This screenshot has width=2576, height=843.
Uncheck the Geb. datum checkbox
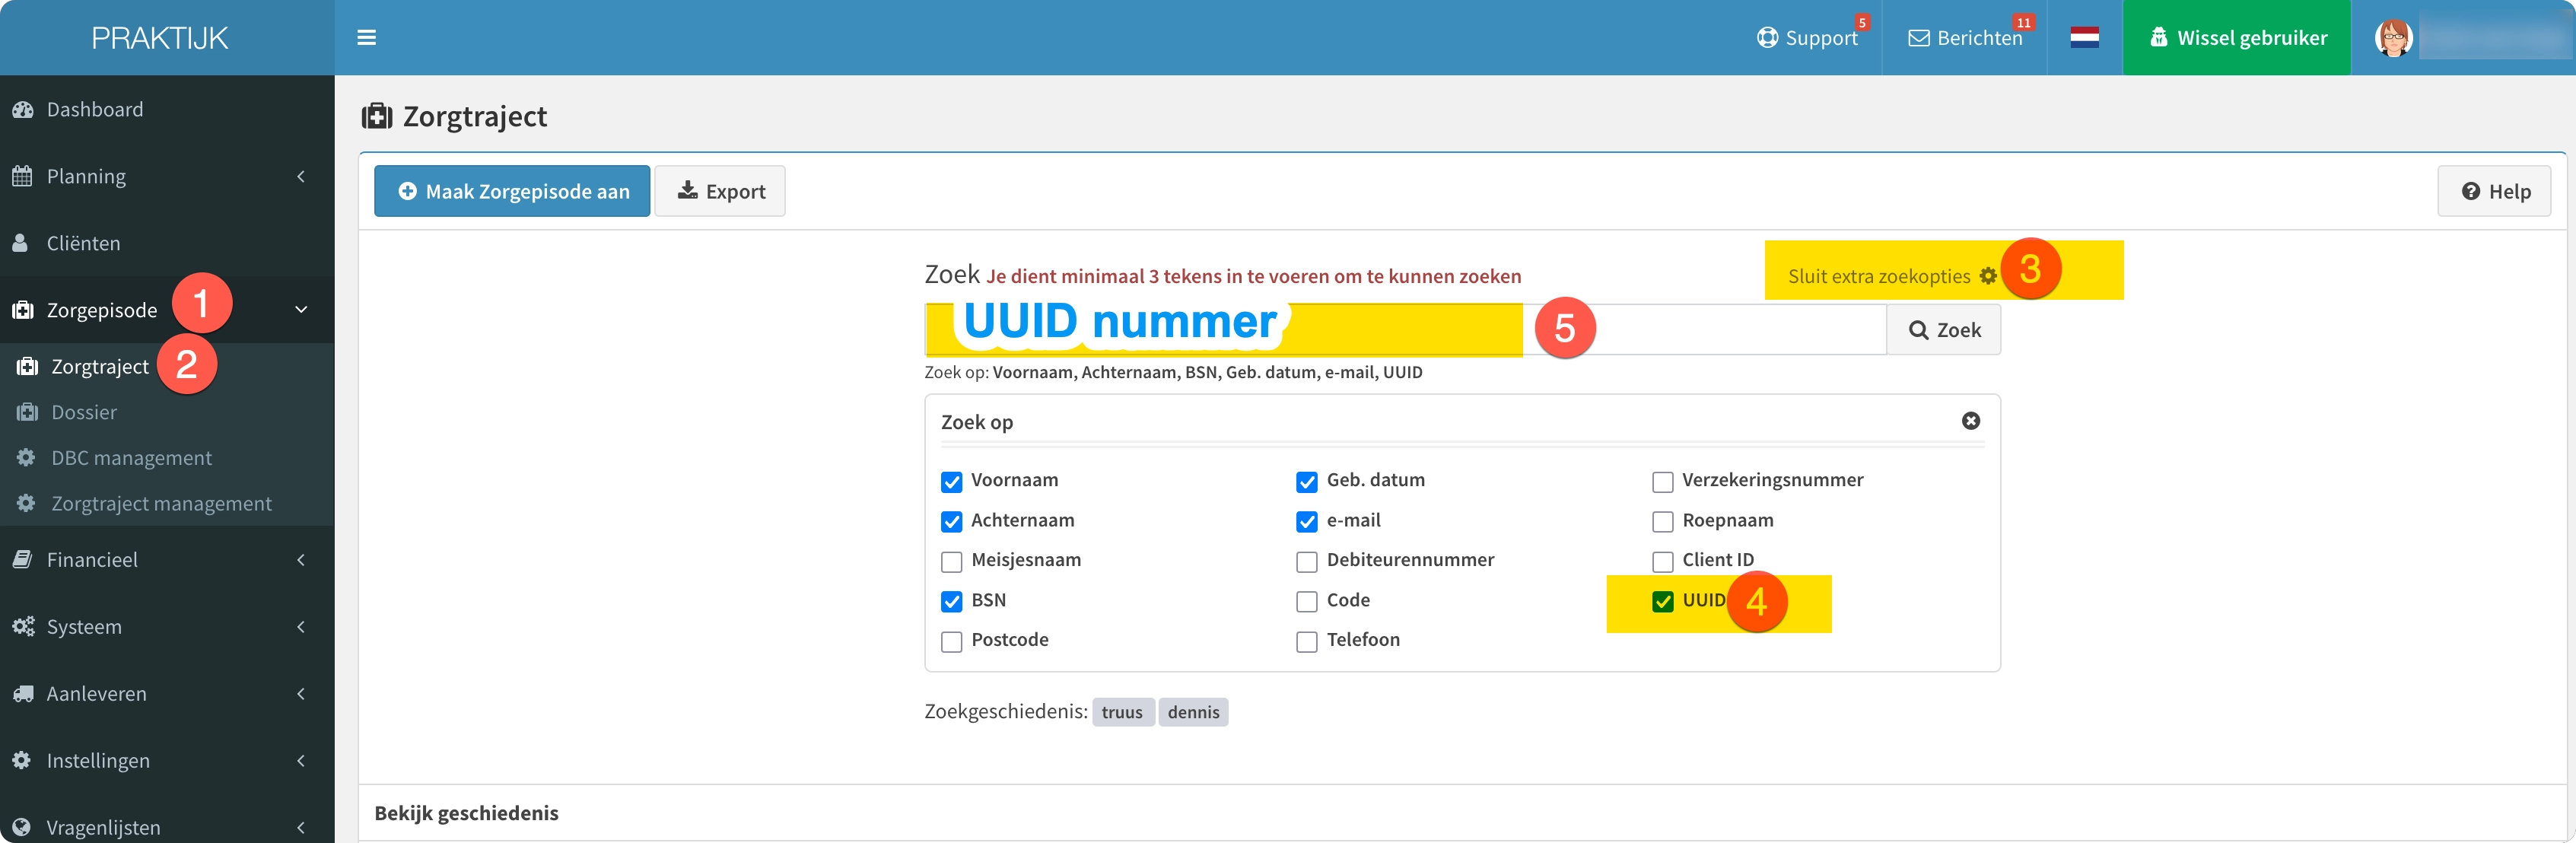tap(1306, 482)
